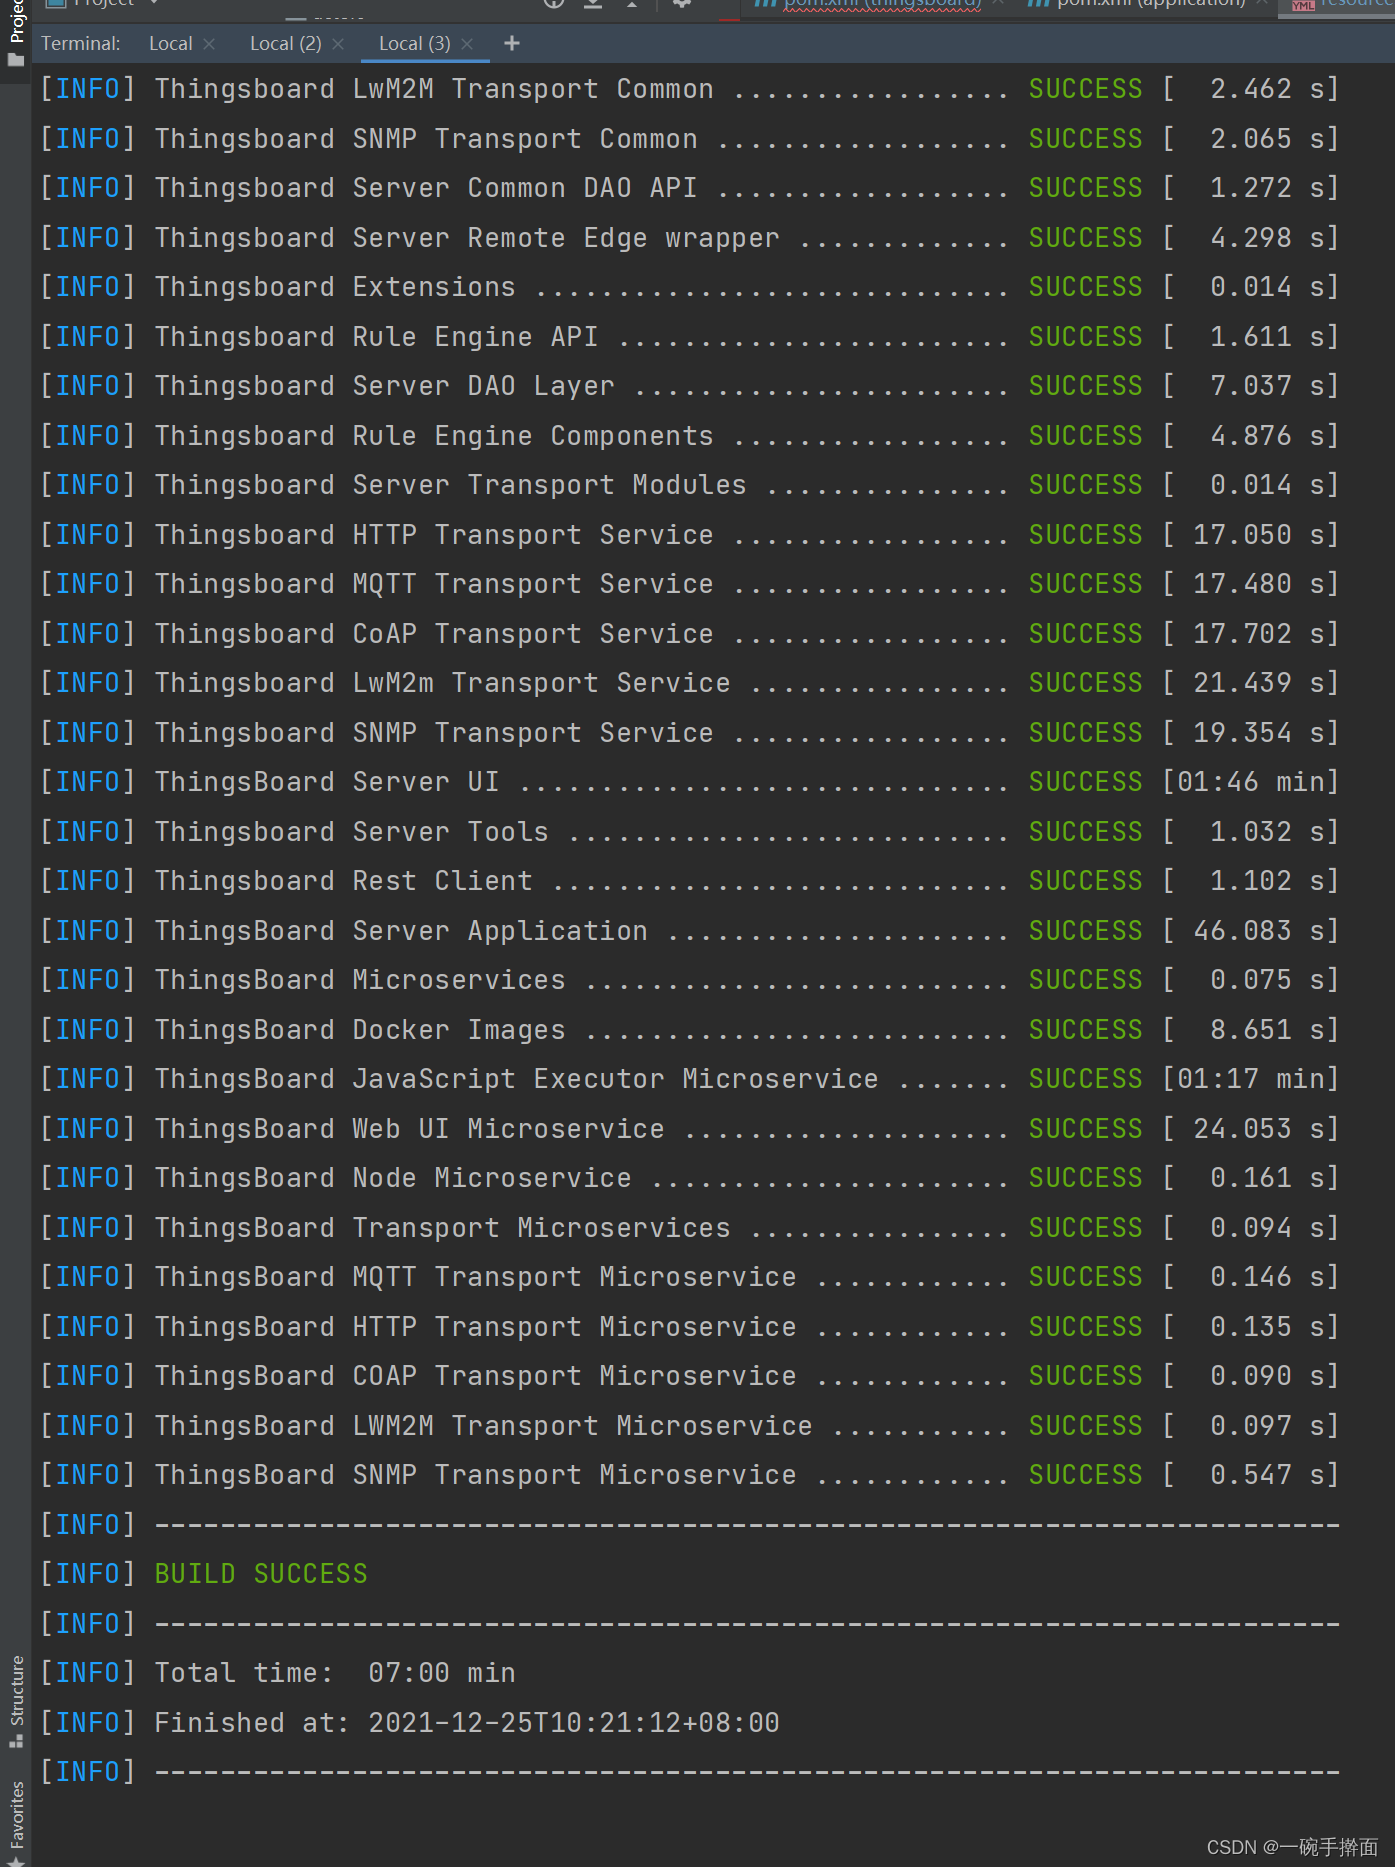Screen dimensions: 1395x1867
Task: Click 'Thingsboard HTTP Transport Service' text
Action: pyautogui.click(x=434, y=535)
